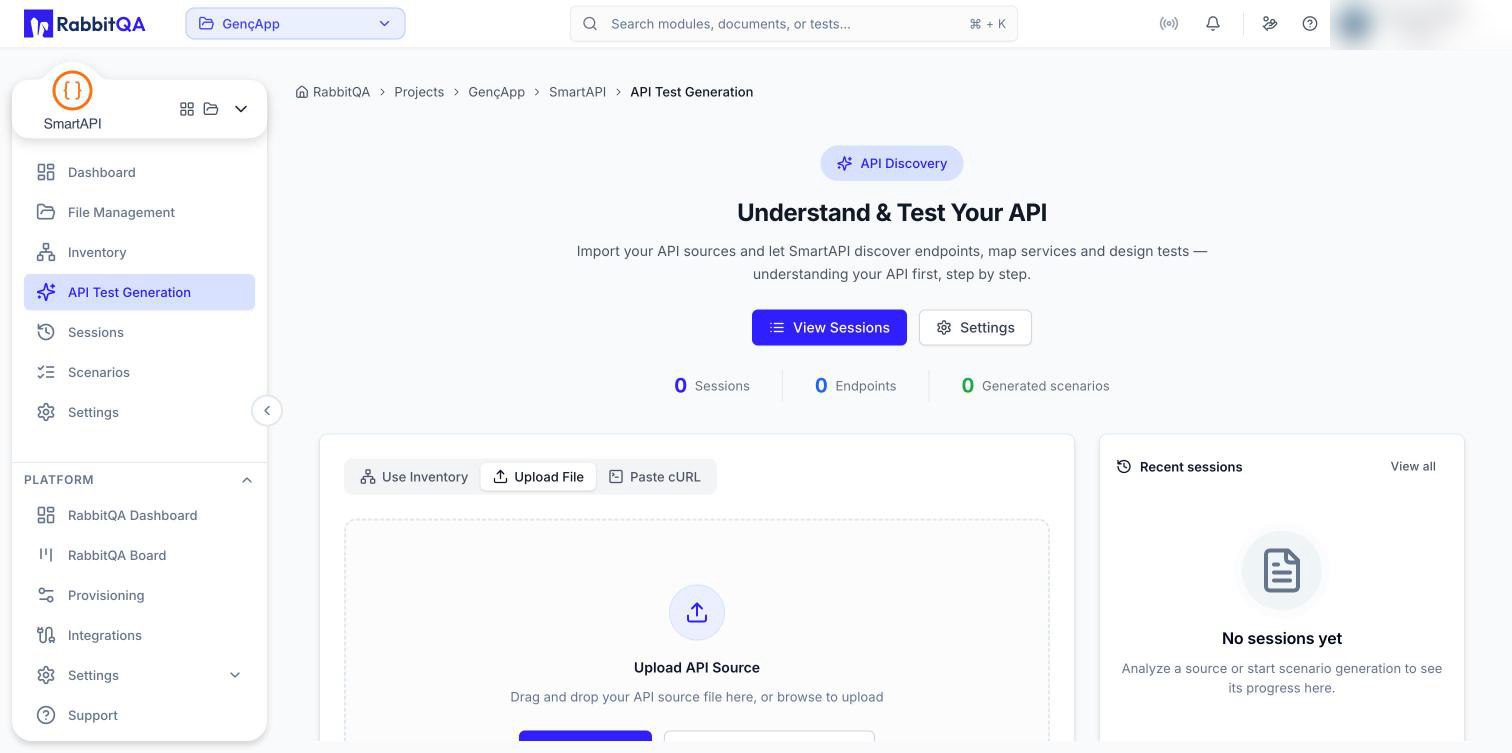Click the upload arrow circle icon
The image size is (1512, 753).
[697, 613]
